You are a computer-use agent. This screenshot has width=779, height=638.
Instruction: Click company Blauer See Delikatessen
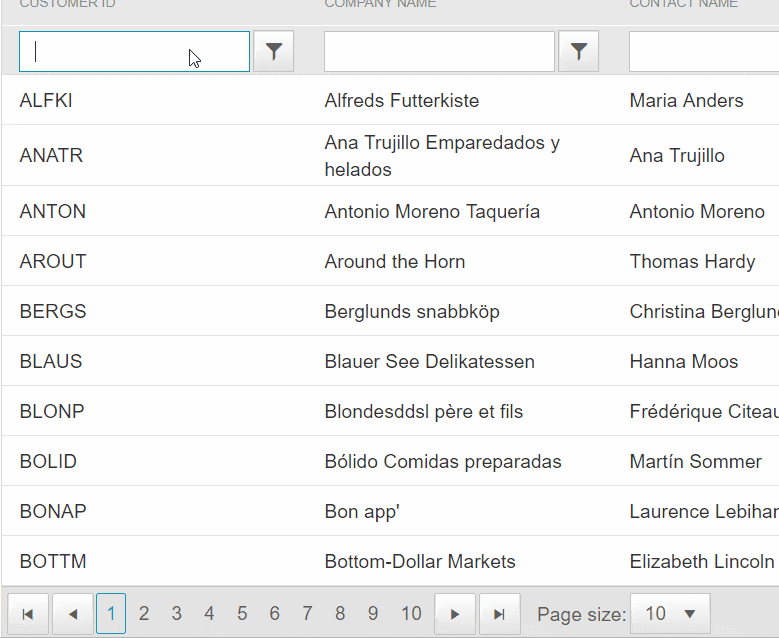(x=430, y=362)
